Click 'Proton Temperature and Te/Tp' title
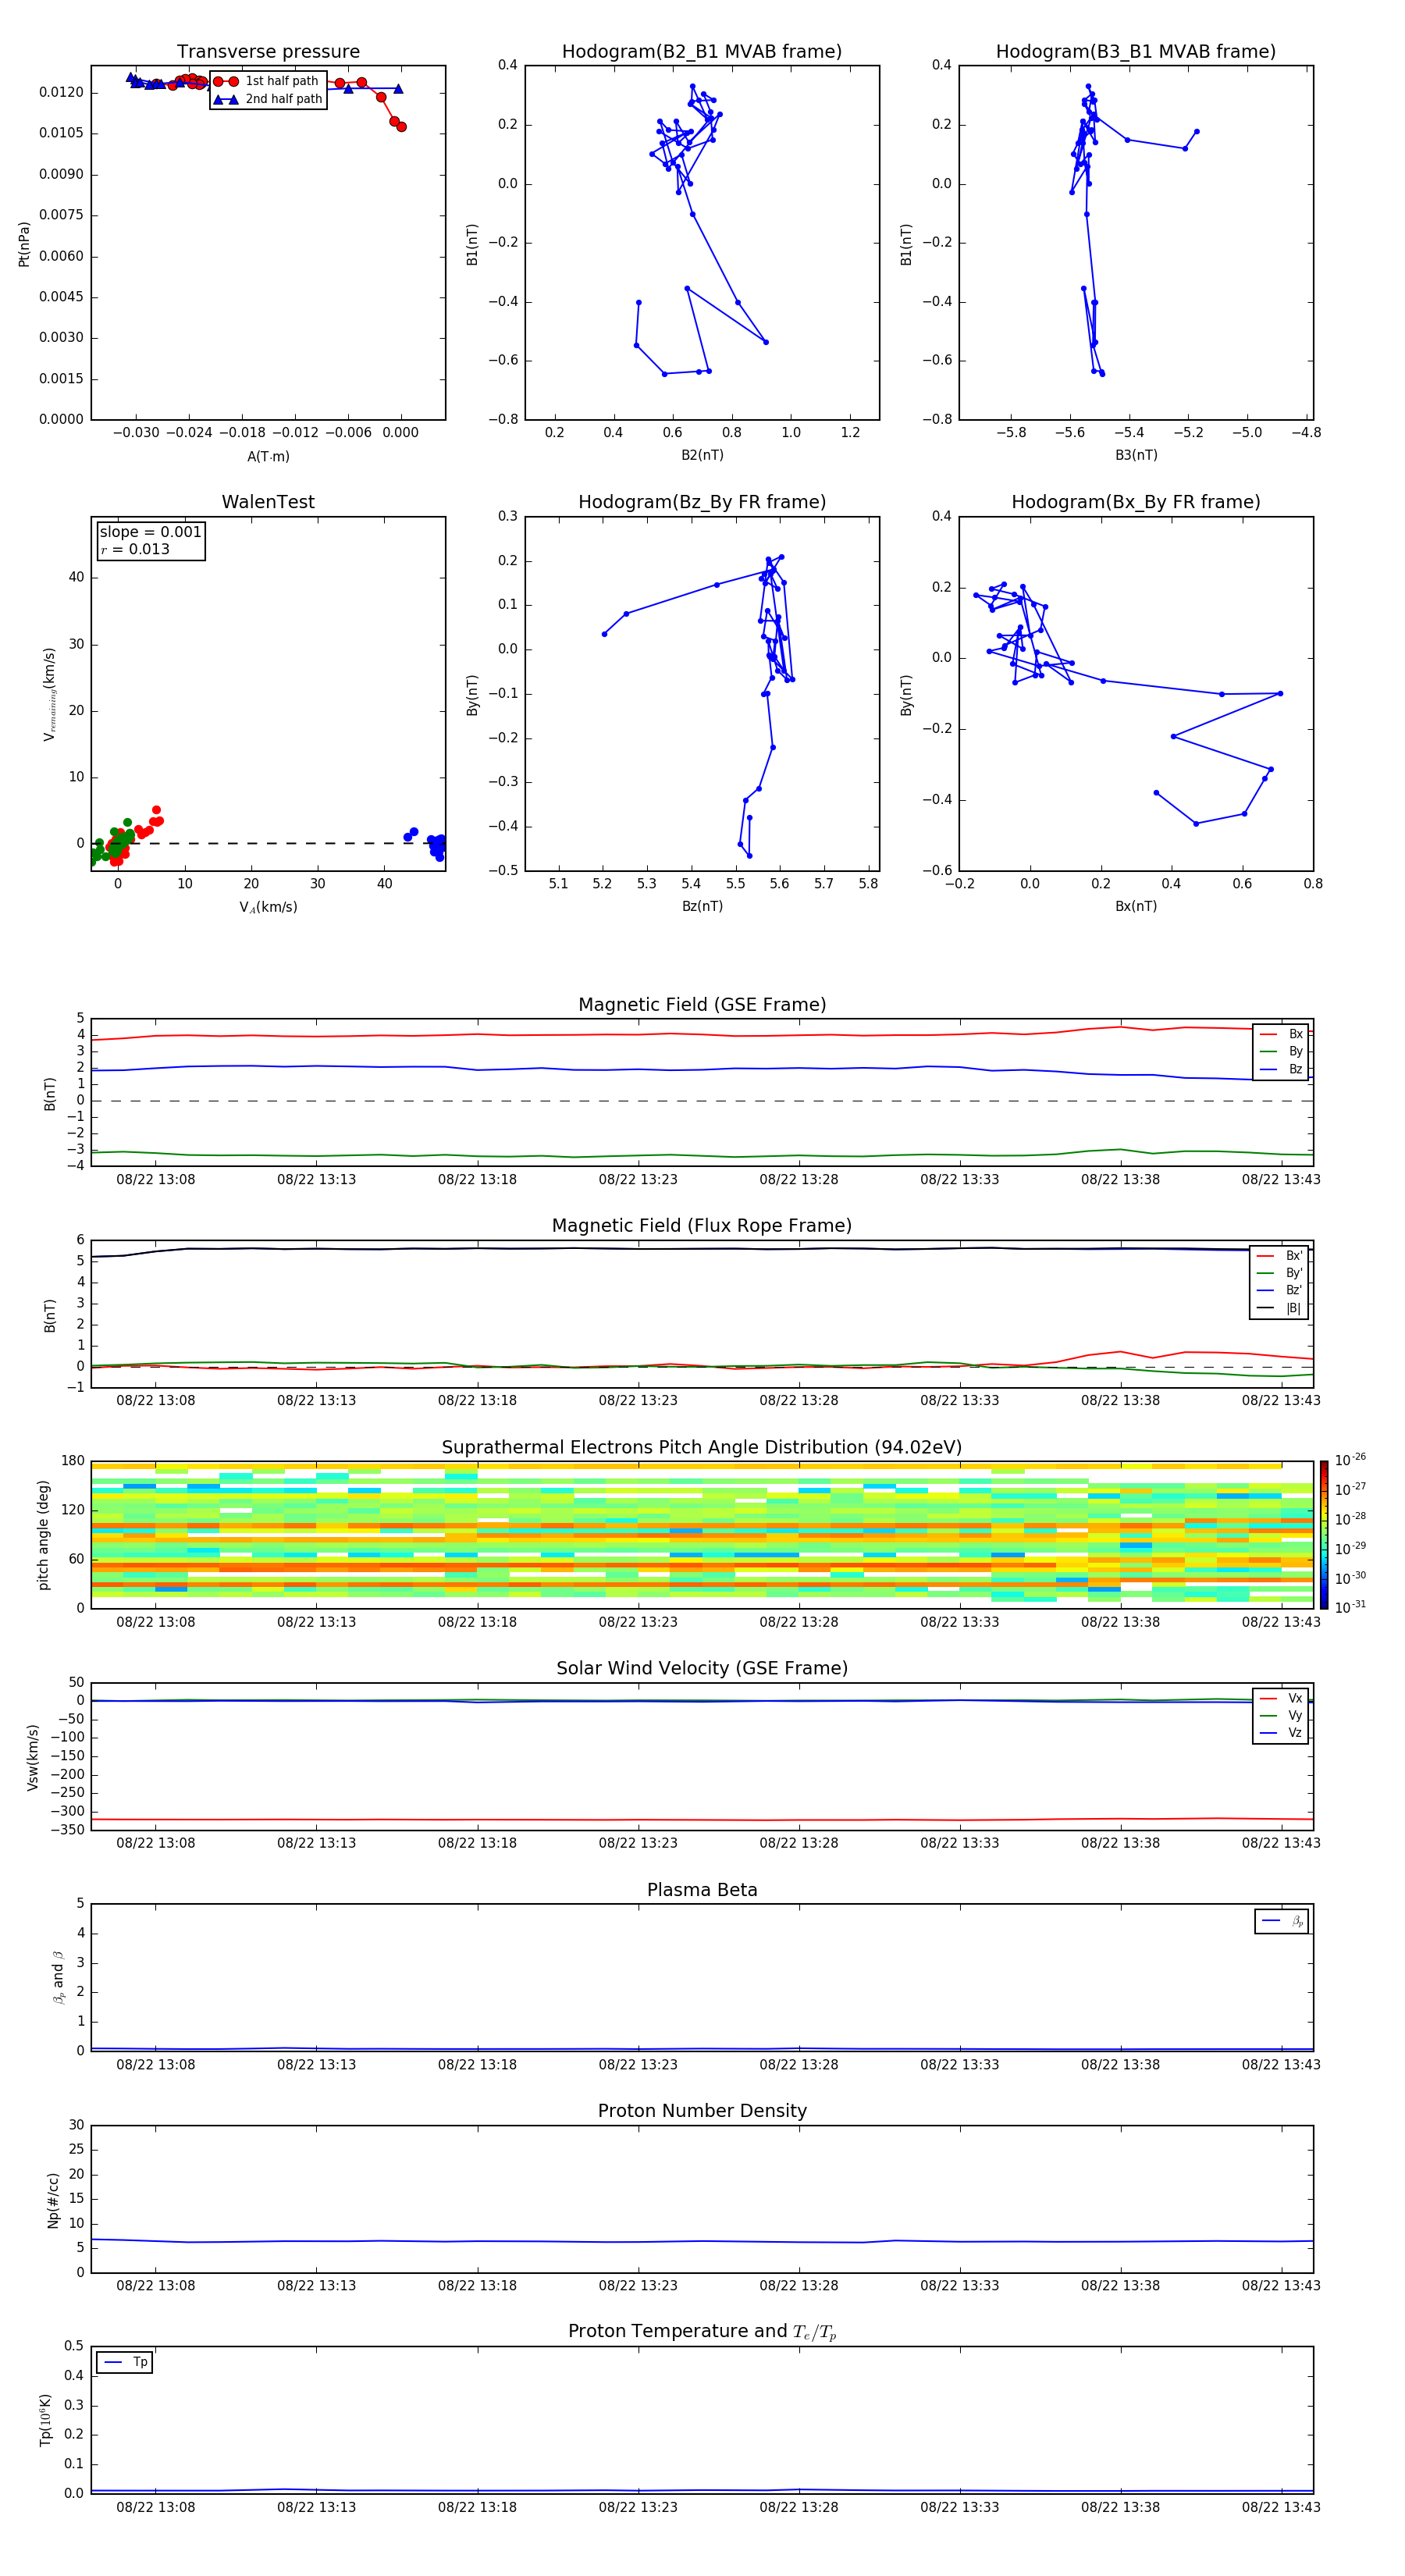This screenshot has height=2576, width=1405. (x=702, y=2332)
